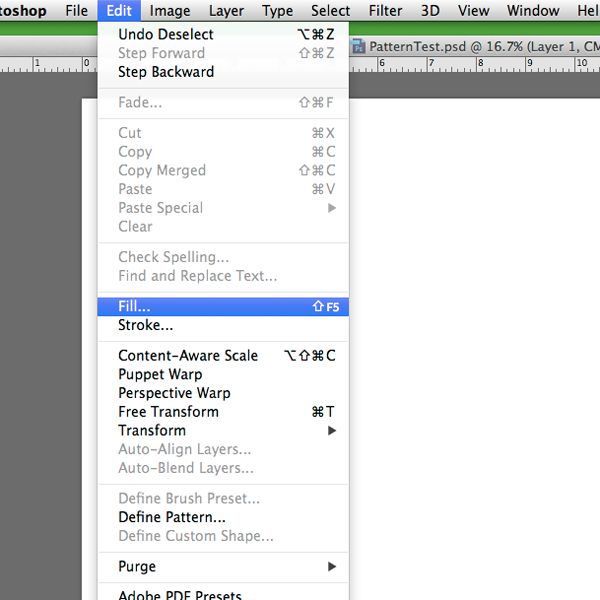Click Auto-Align Layers... entry
This screenshot has height=600, width=600.
(223, 449)
